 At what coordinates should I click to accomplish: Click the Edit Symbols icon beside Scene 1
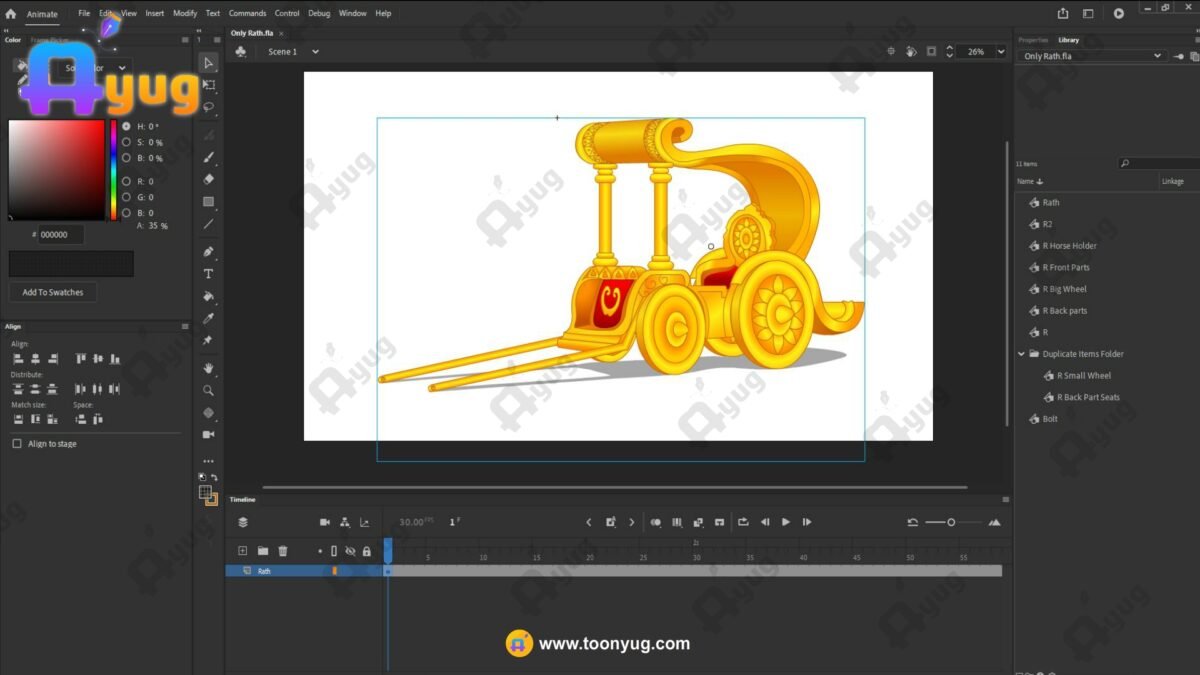coord(240,51)
